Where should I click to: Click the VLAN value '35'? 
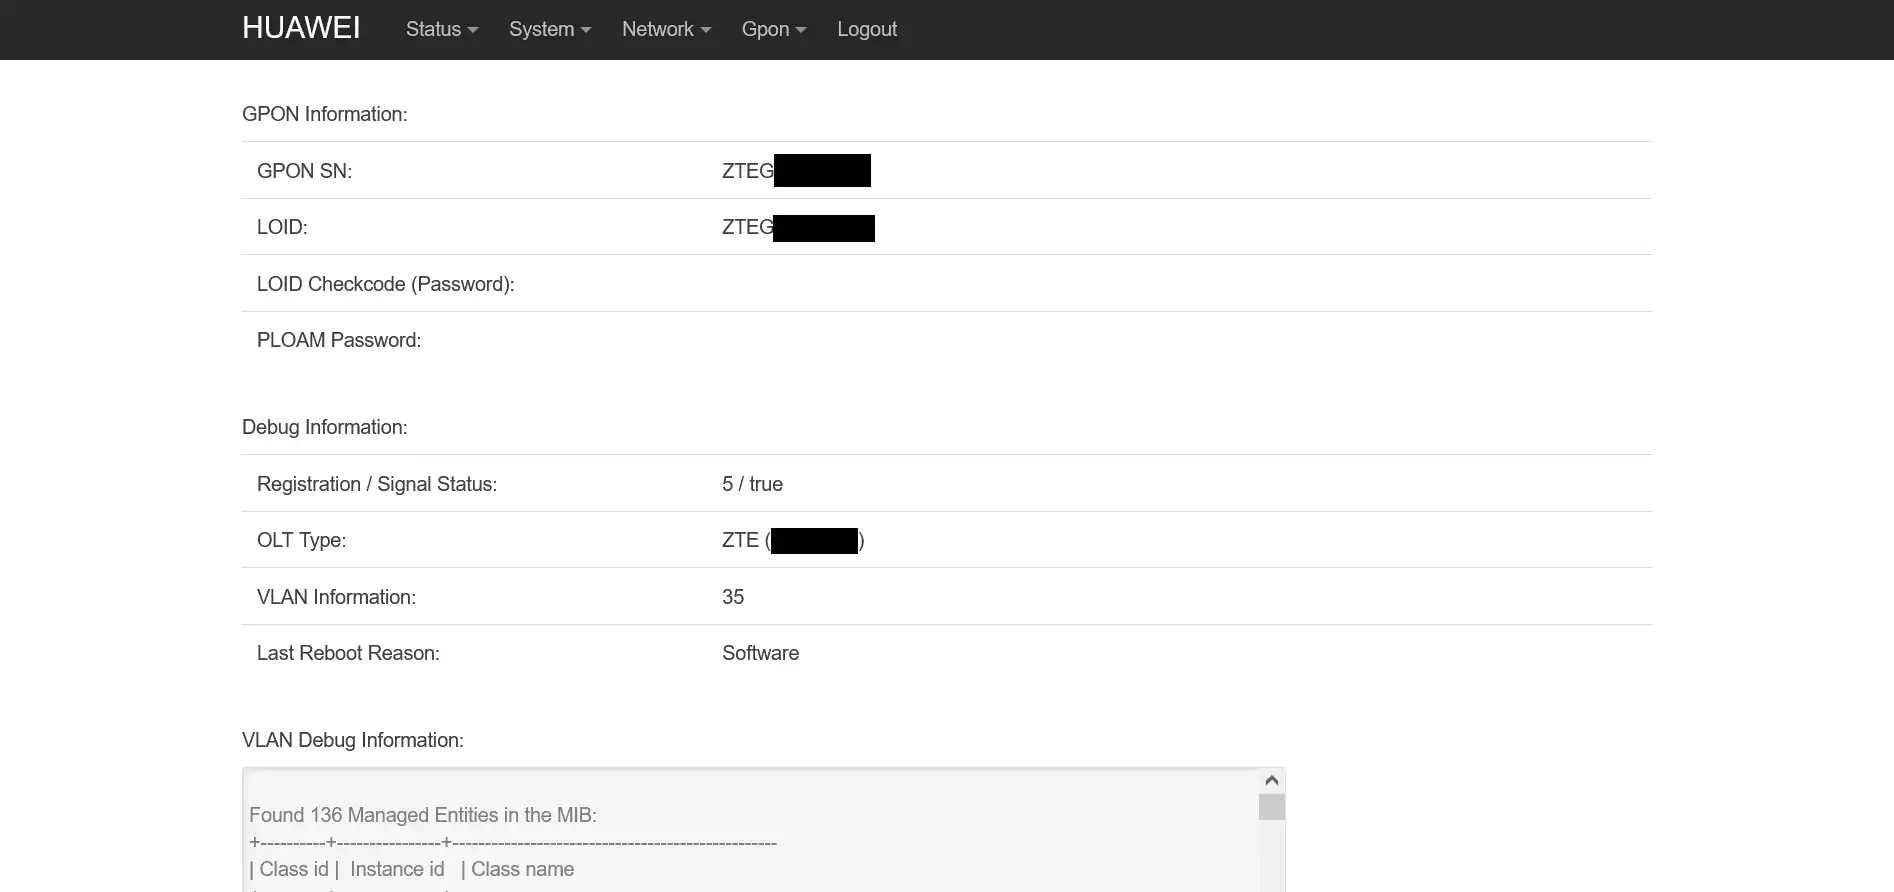click(733, 597)
